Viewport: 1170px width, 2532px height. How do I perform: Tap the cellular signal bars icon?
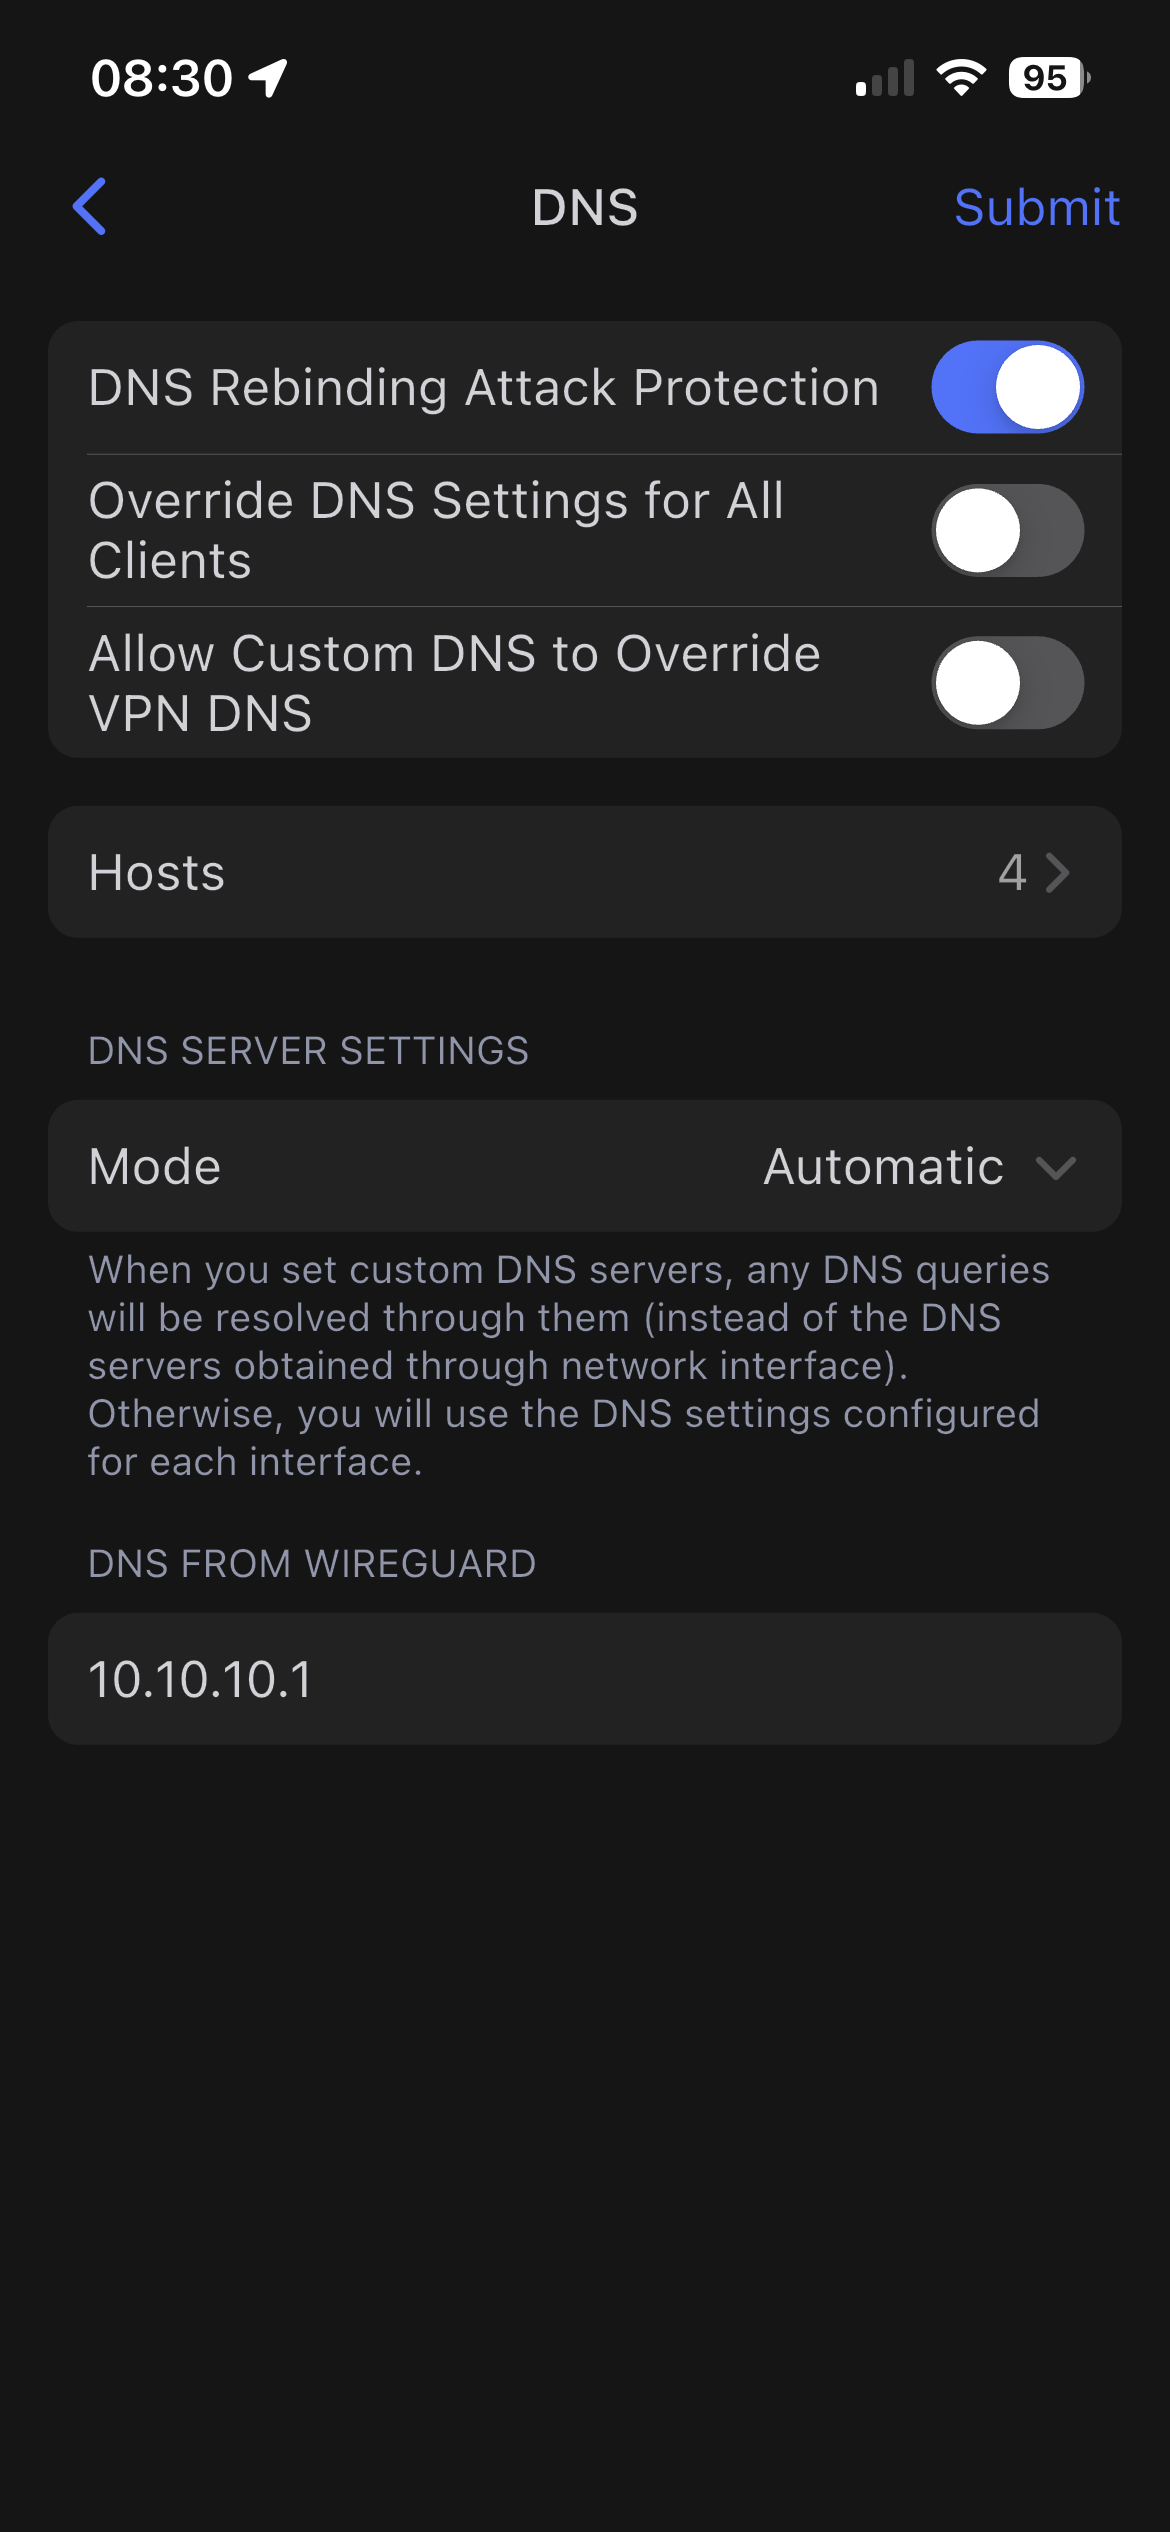885,78
